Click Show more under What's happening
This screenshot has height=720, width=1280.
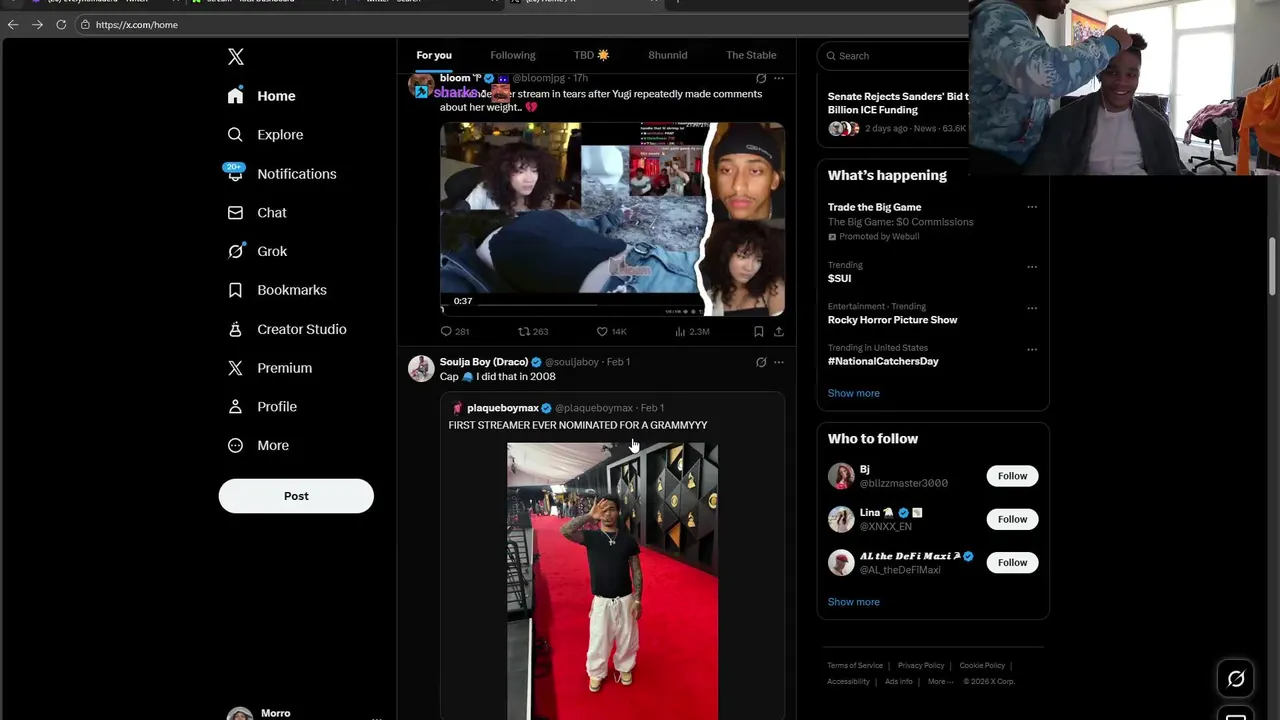[x=853, y=393]
